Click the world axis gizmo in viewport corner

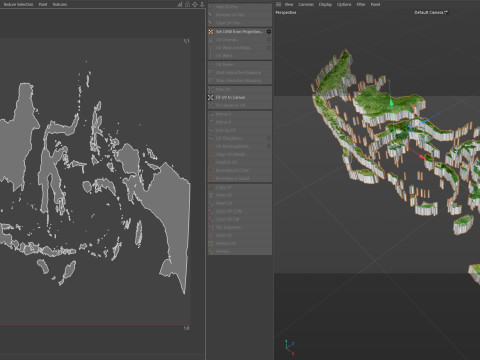click(290, 347)
